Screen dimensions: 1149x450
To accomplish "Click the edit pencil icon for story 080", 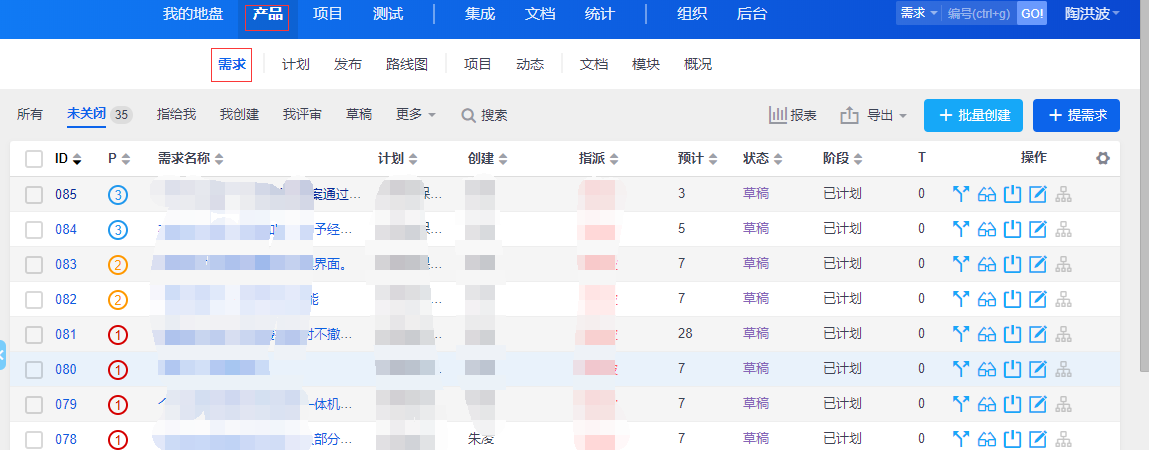I will coord(1037,369).
